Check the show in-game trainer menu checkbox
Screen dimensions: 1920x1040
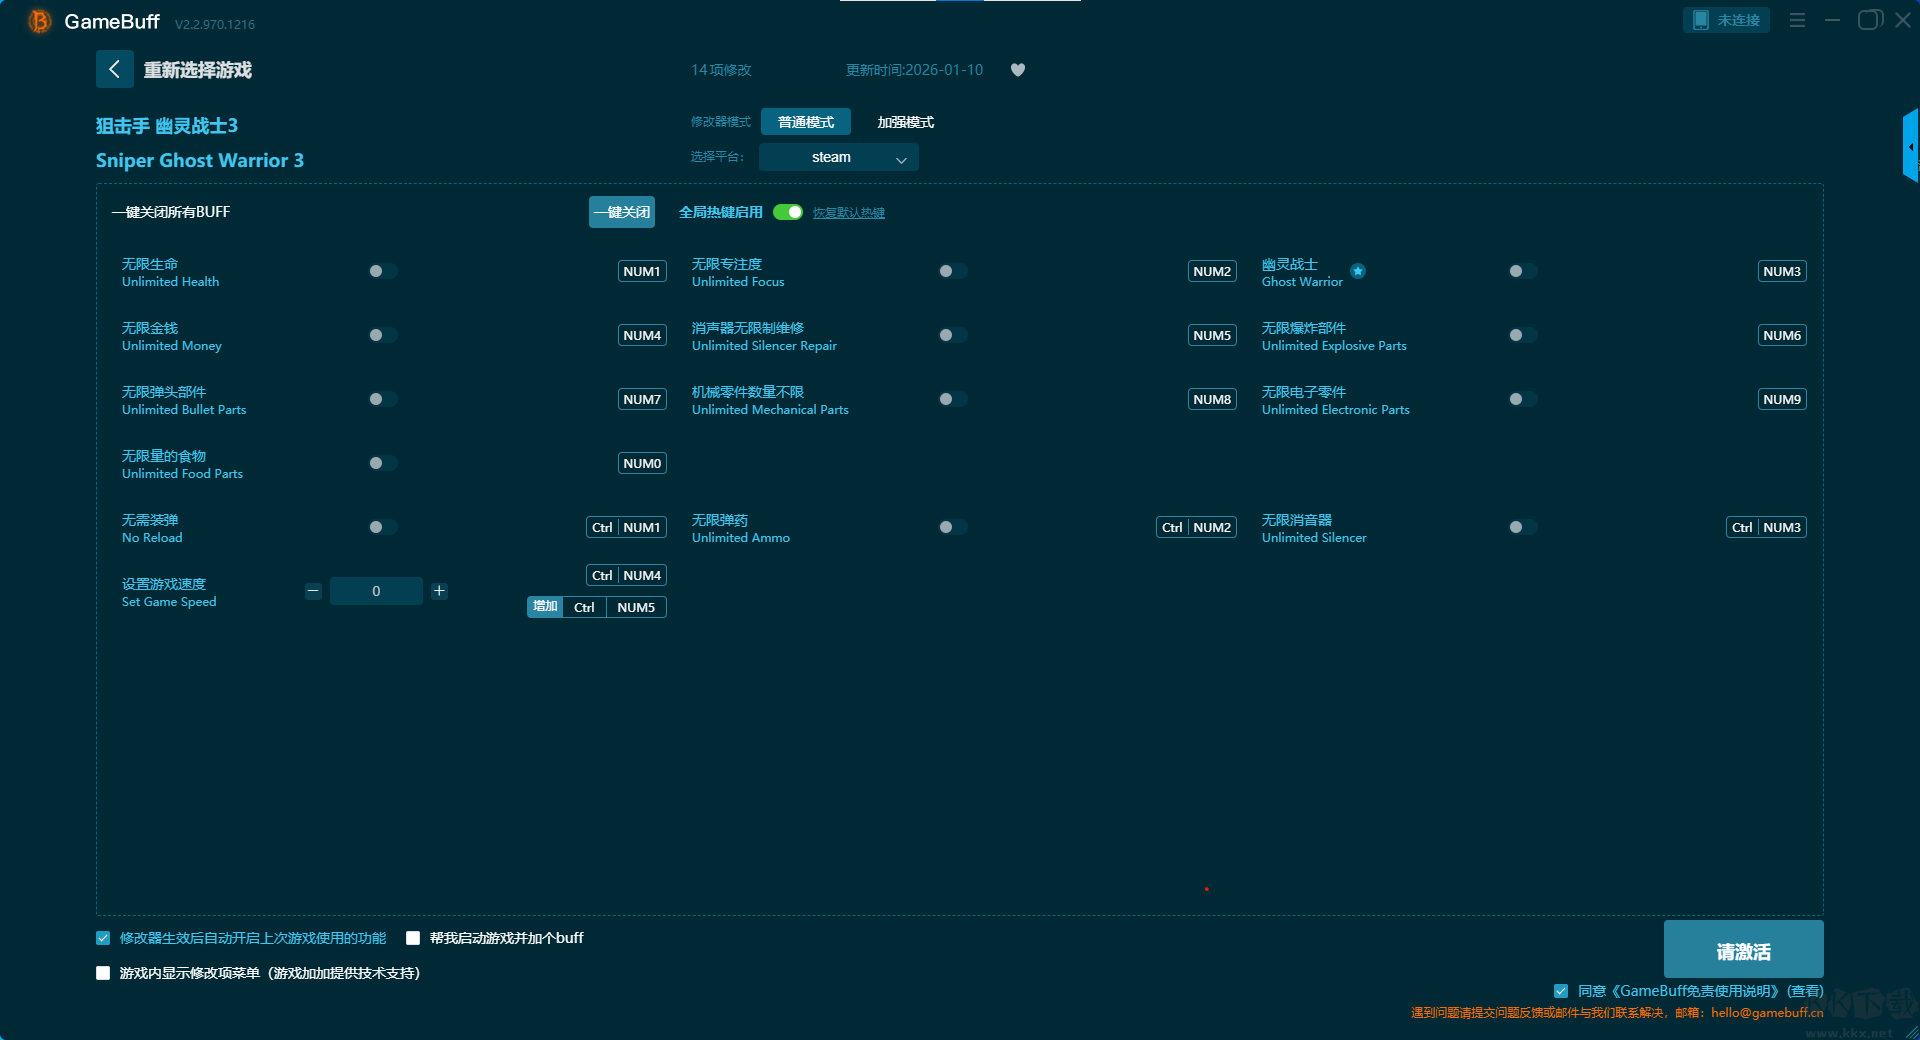click(x=103, y=973)
